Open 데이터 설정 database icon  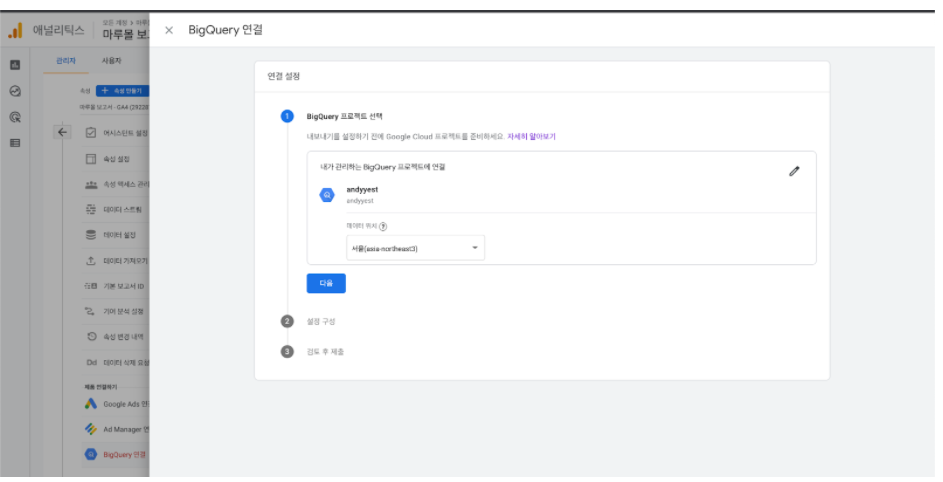[x=91, y=235]
